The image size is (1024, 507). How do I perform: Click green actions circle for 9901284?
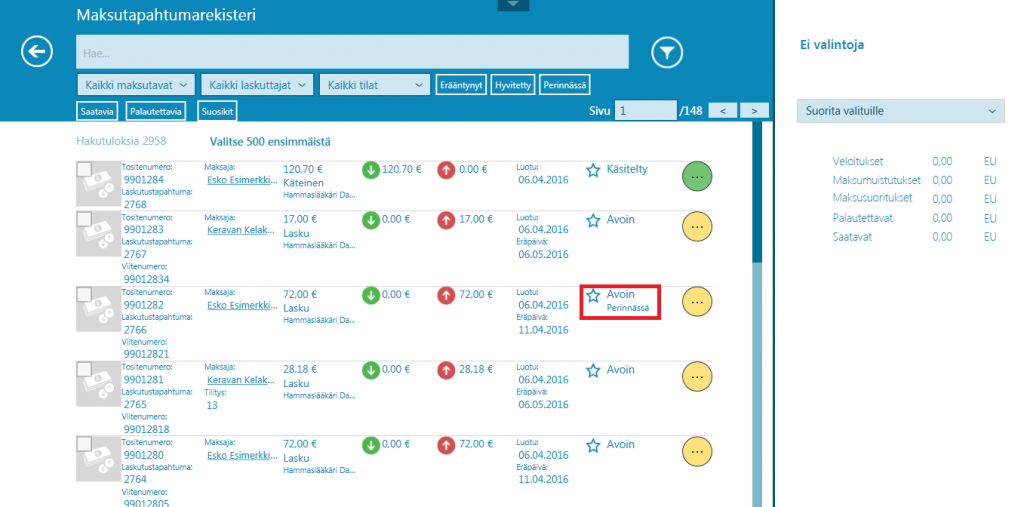[697, 175]
